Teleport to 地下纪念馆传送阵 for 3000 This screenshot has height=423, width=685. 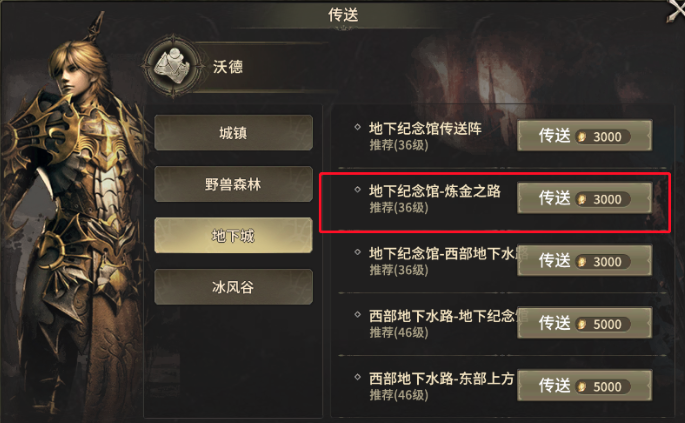pyautogui.click(x=585, y=136)
